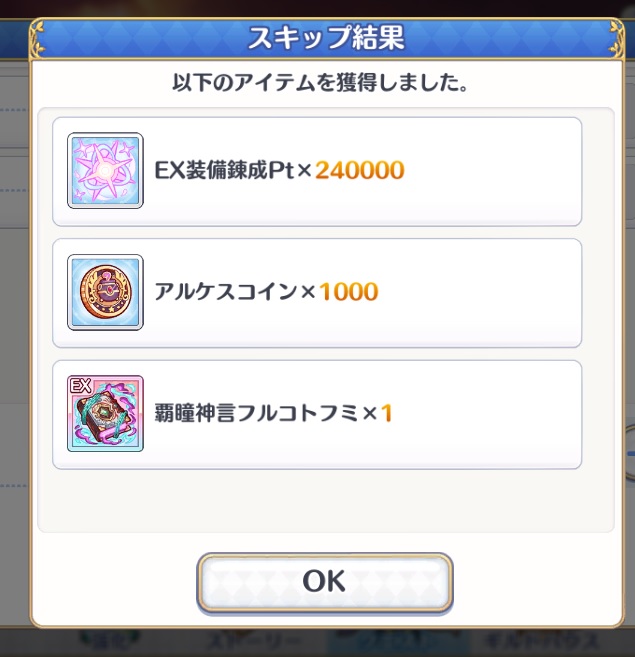Select the 覇瞳神言フルコトフミ item name text
The image size is (635, 657).
coord(257,413)
